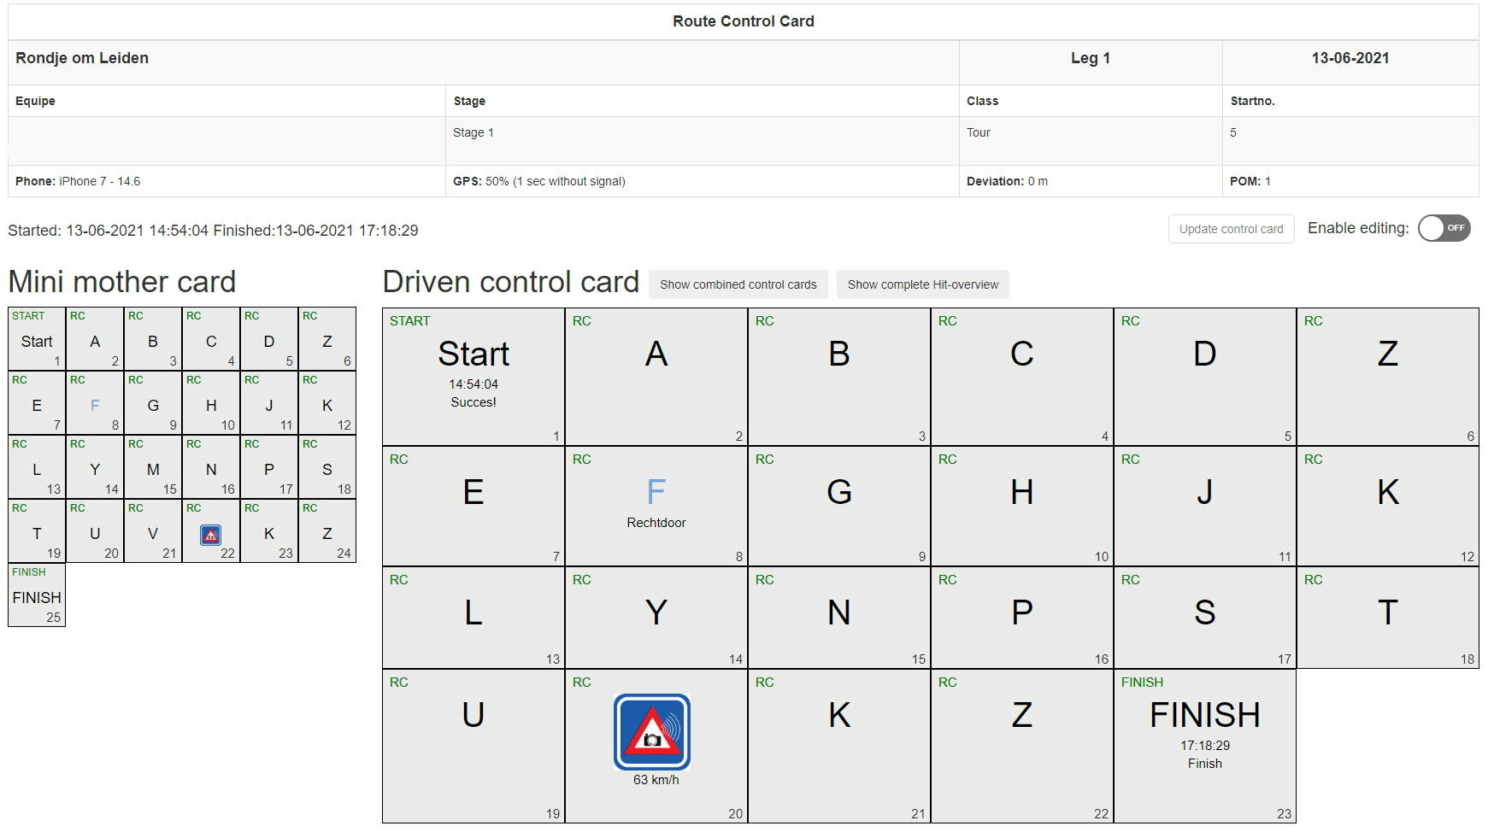Open Show complete Hit-overview
Viewport: 1500px width, 832px height.
pos(921,285)
